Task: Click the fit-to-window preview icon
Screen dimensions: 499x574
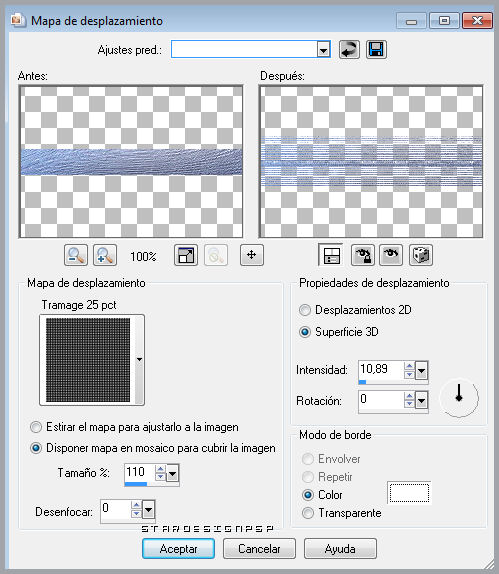Action: [x=186, y=255]
